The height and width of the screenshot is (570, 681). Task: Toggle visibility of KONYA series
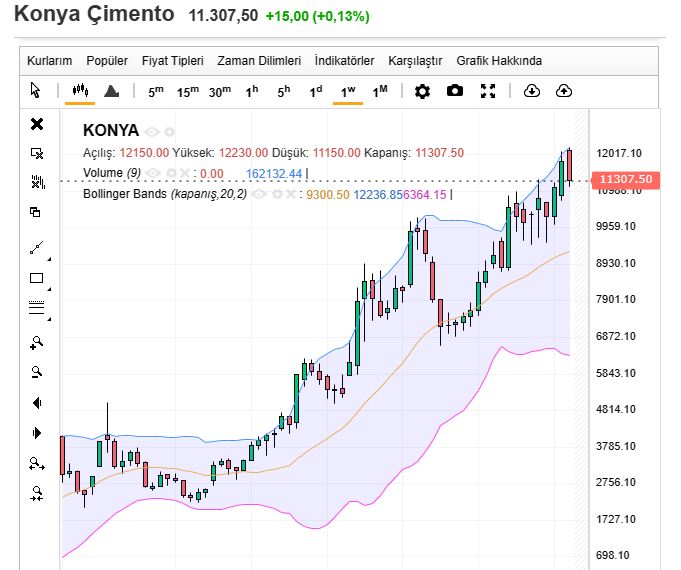152,131
